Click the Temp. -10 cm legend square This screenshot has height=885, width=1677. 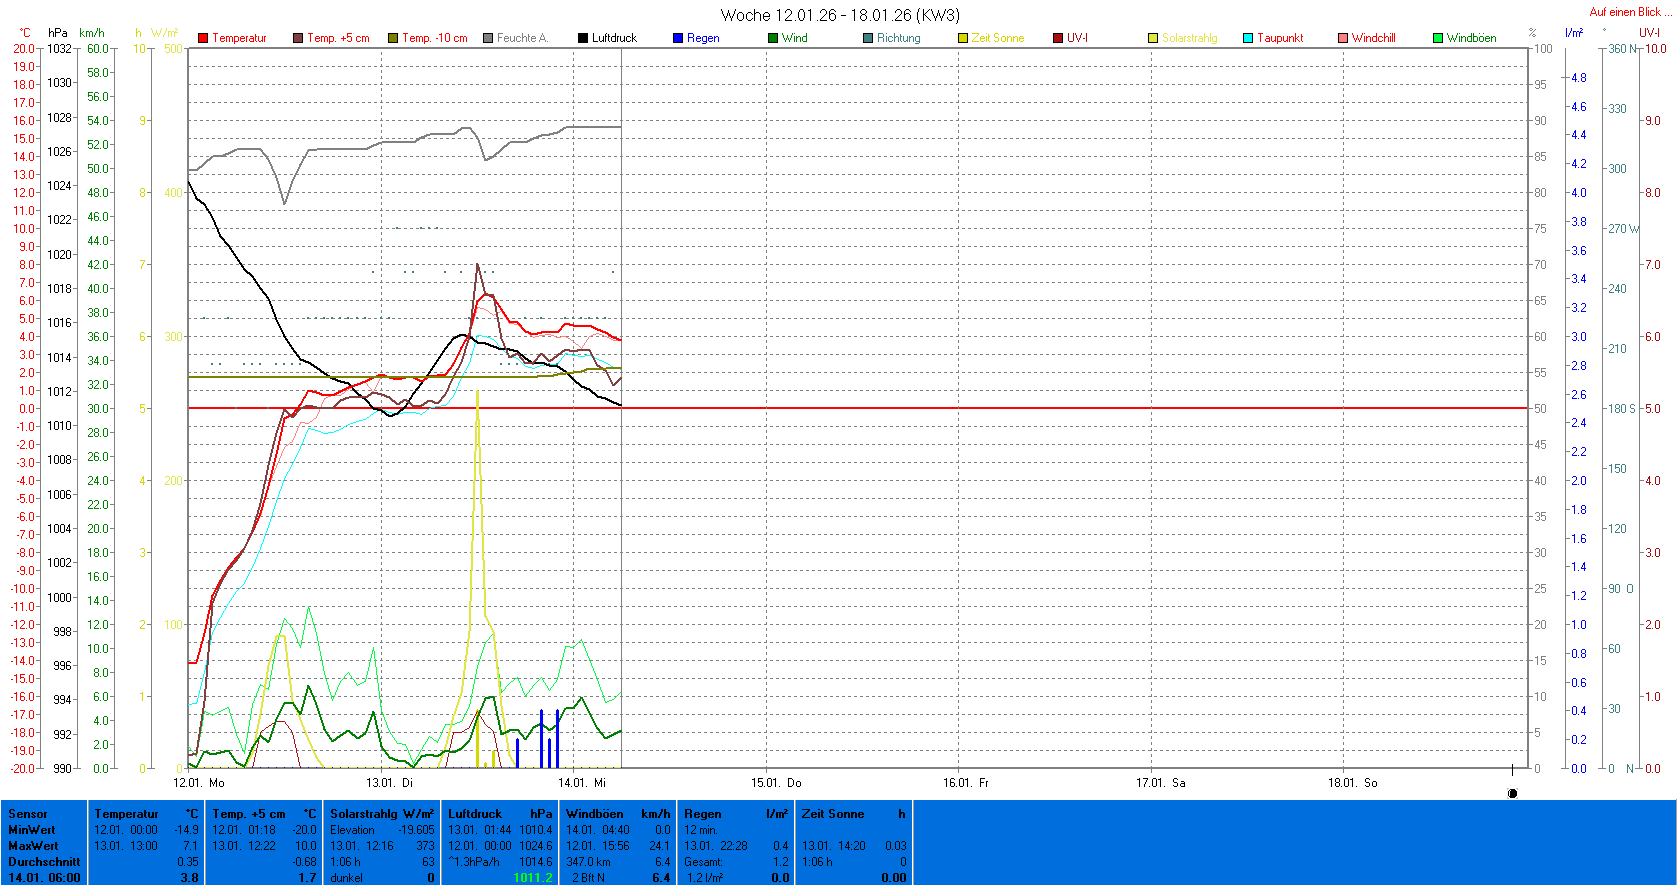393,38
